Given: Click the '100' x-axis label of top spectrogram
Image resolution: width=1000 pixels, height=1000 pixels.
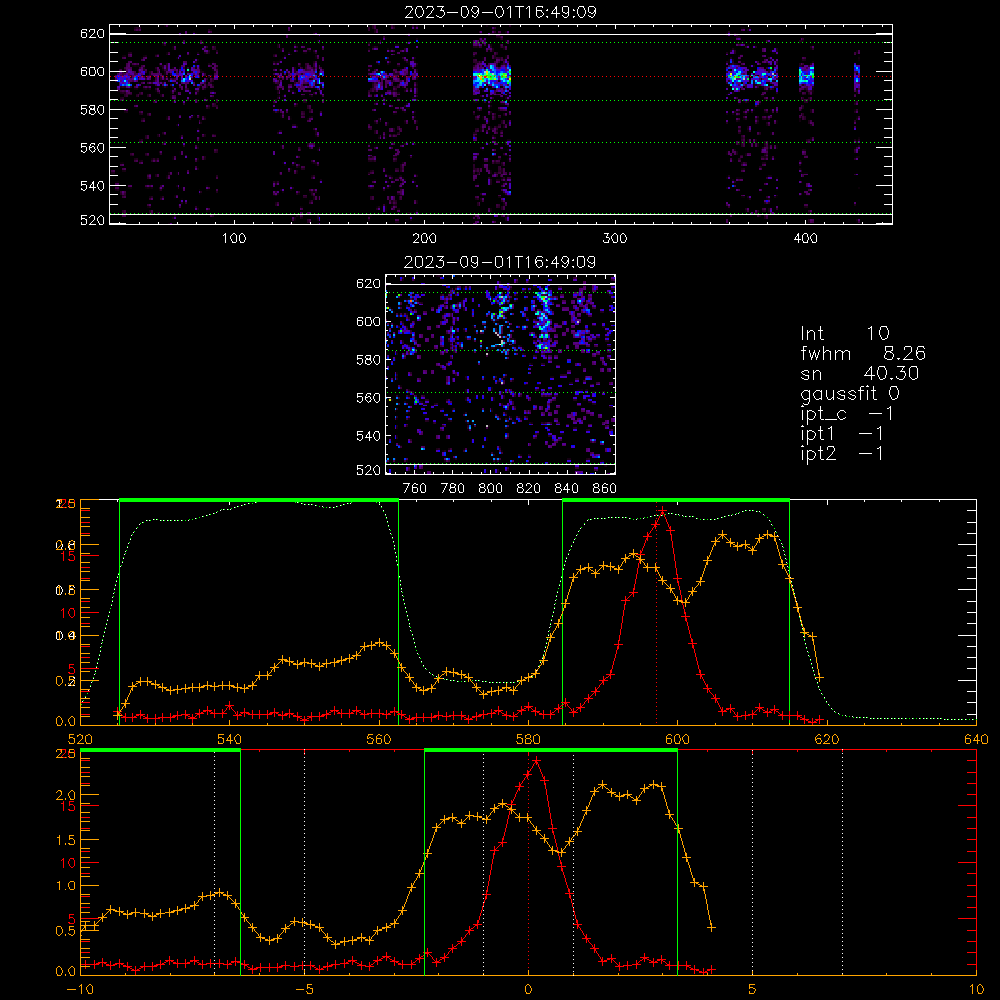Looking at the screenshot, I should point(234,239).
